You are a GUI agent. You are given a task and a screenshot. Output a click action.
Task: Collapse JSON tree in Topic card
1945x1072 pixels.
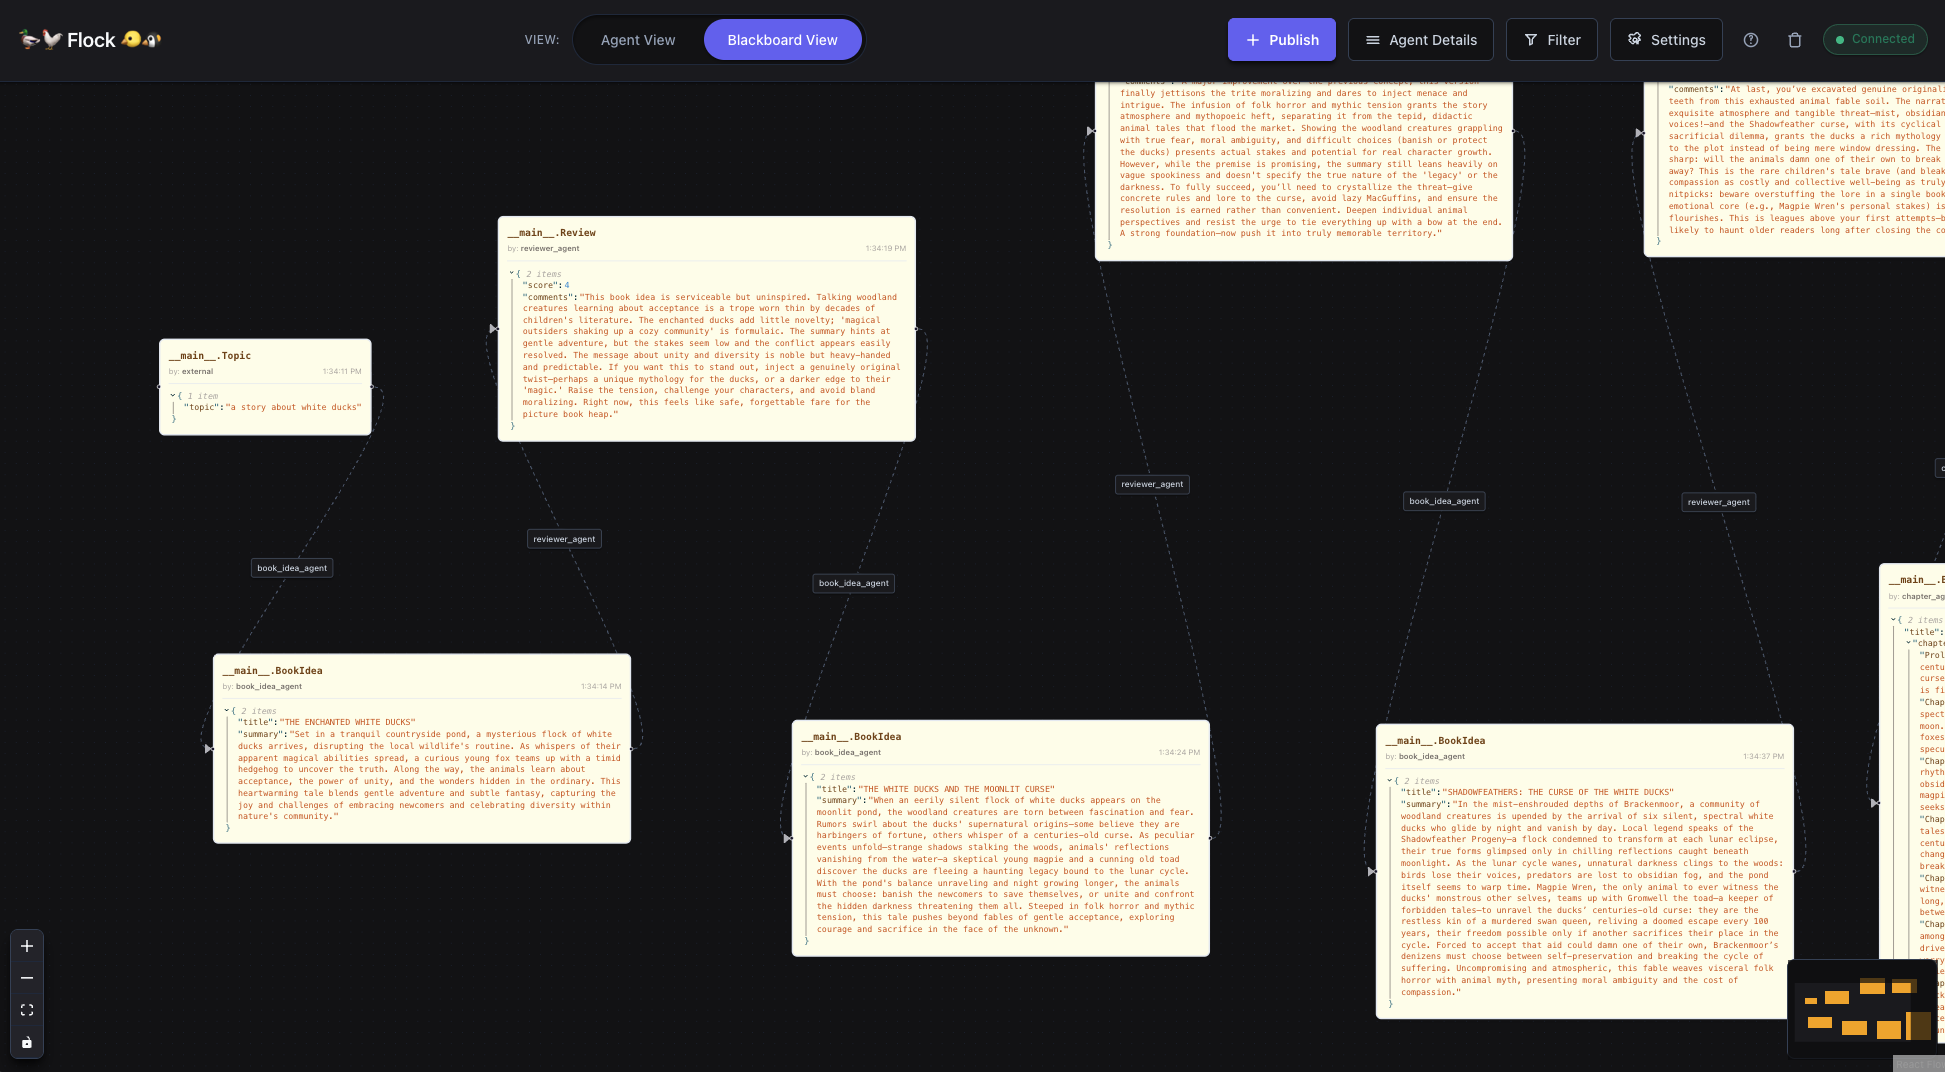(x=173, y=396)
